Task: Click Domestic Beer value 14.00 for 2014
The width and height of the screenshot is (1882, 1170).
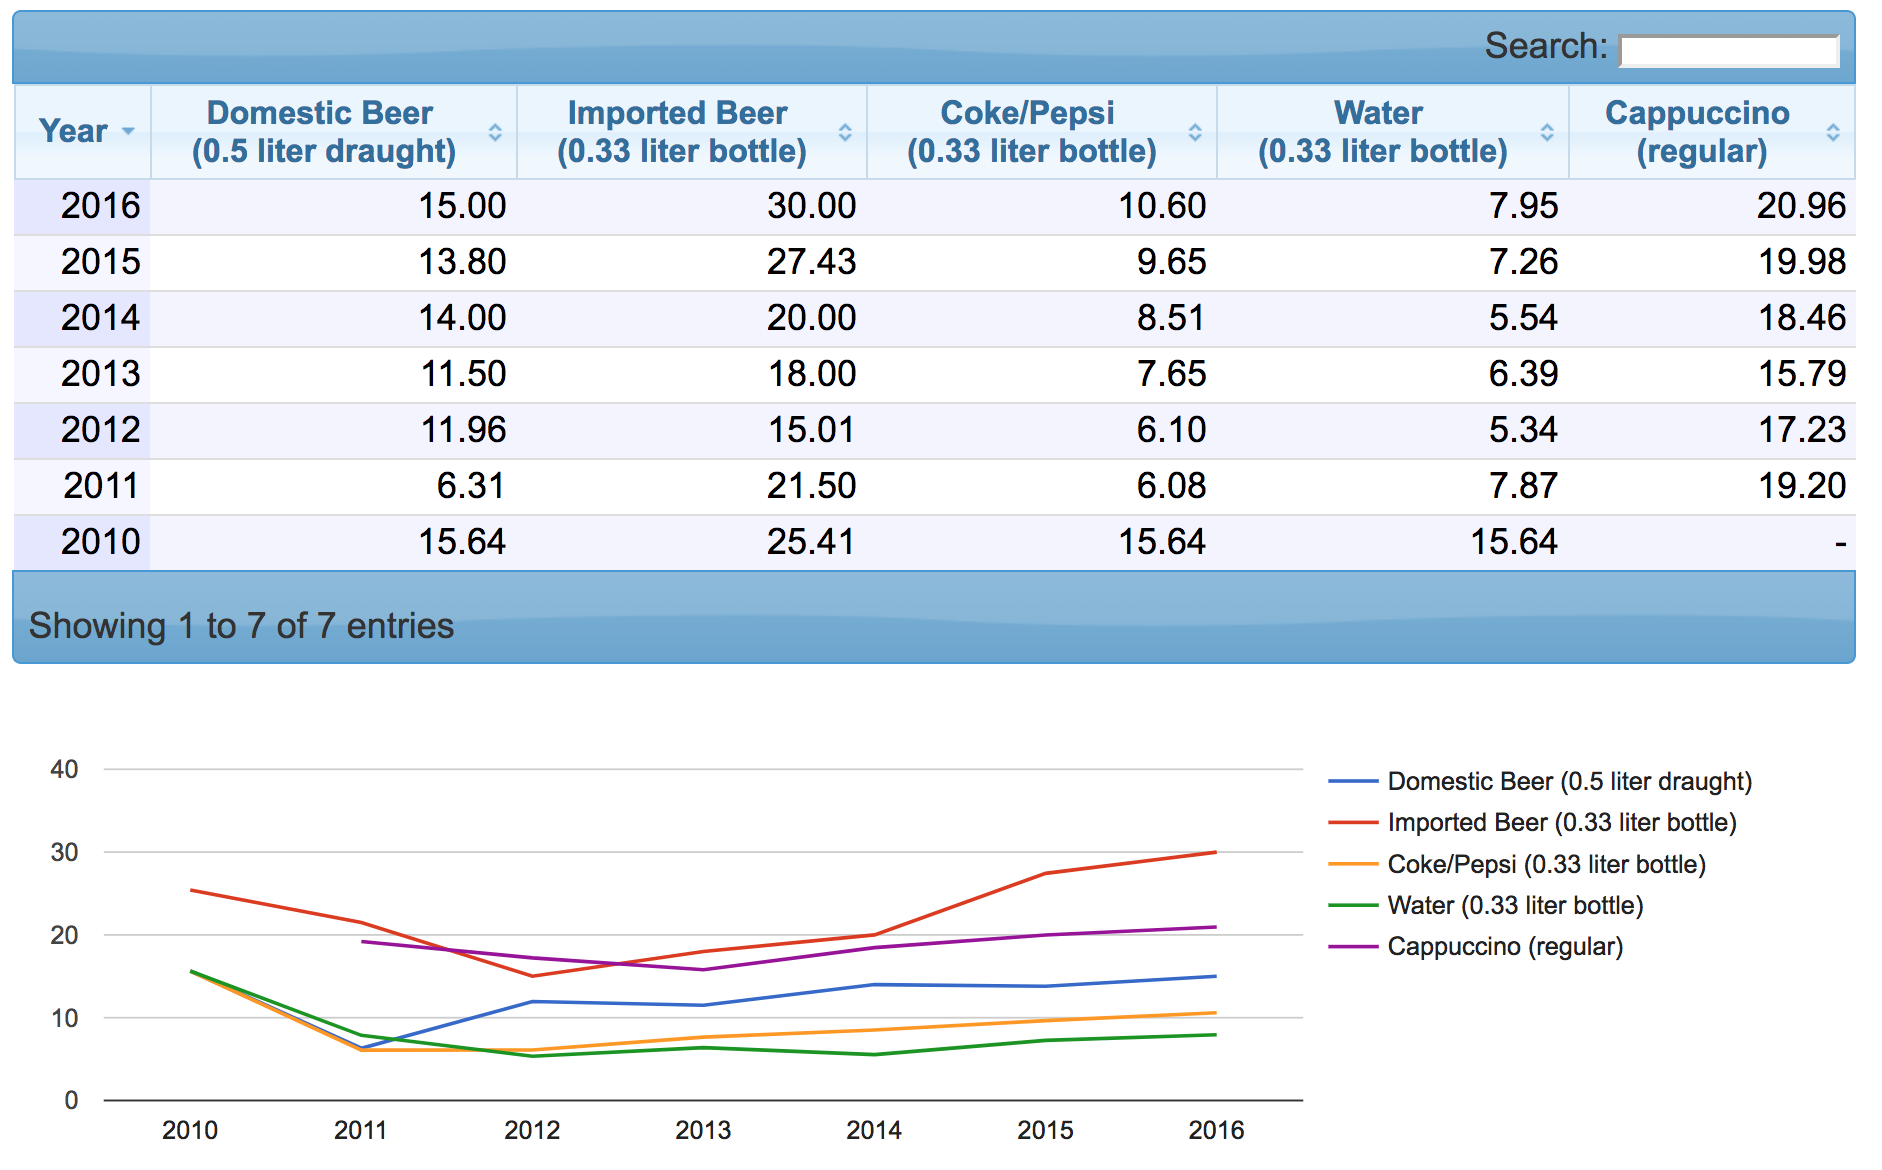Action: click(x=462, y=319)
